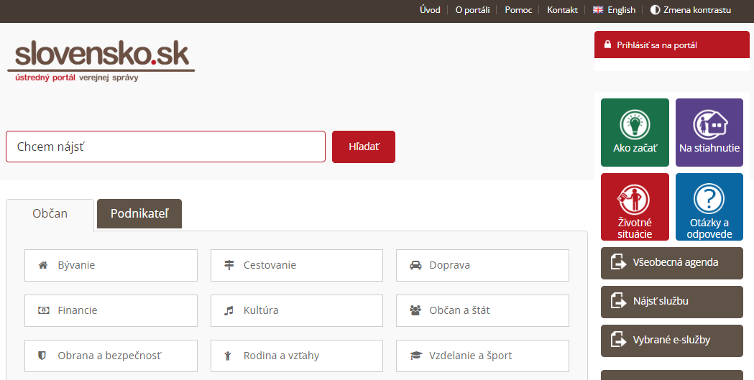Open the green Ako začať tile
The height and width of the screenshot is (380, 754).
click(635, 132)
